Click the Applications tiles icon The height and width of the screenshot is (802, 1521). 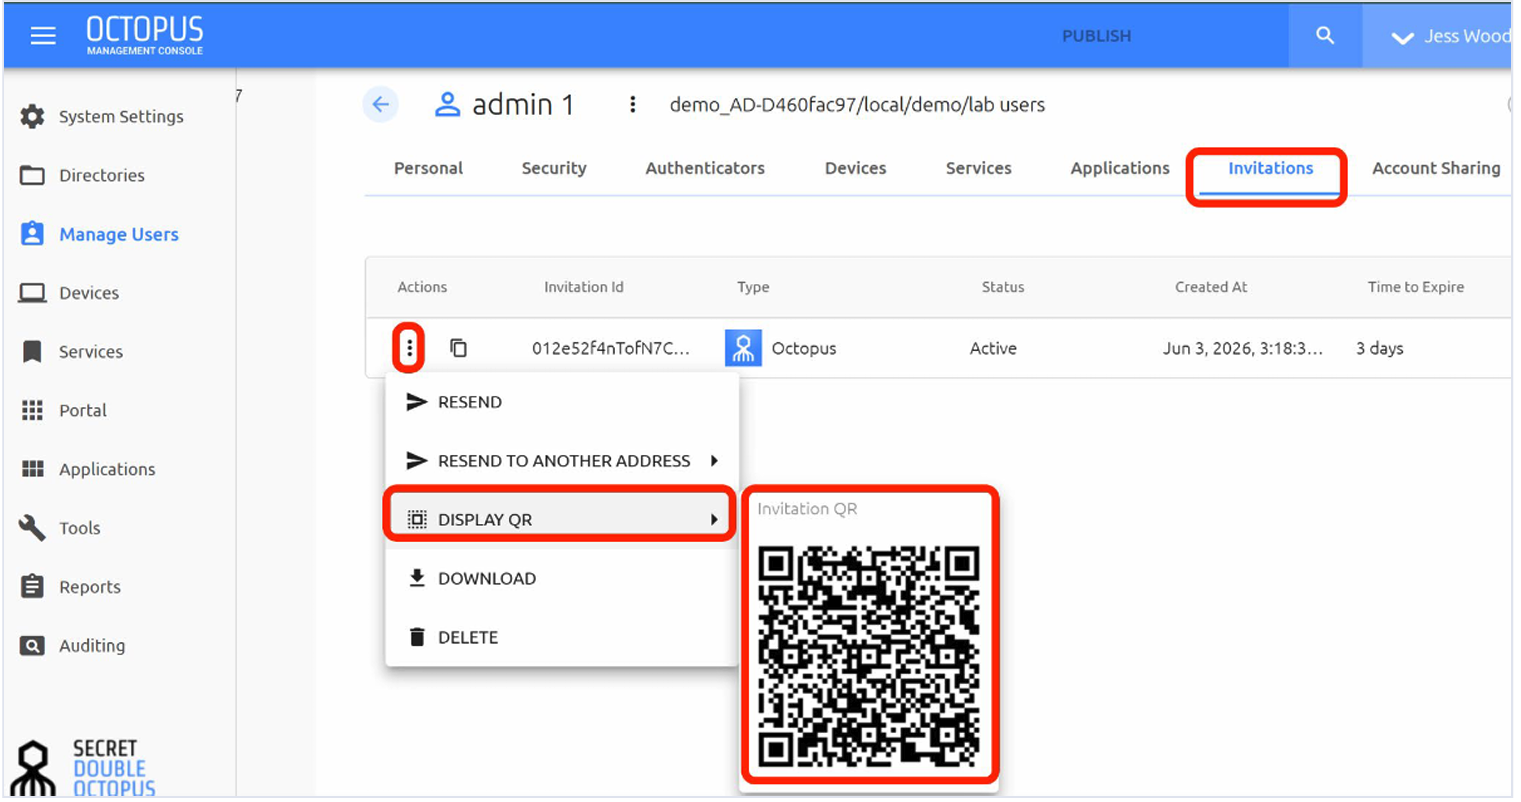tap(32, 469)
